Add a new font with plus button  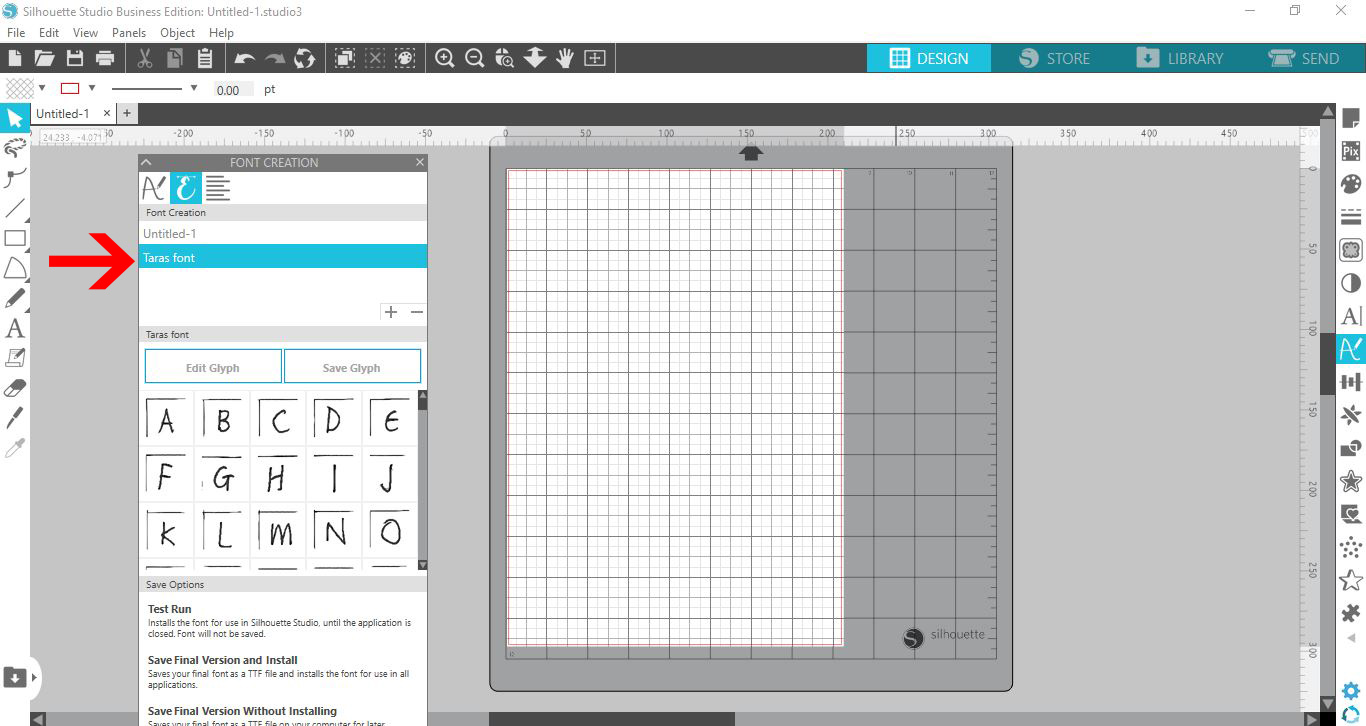(x=391, y=312)
